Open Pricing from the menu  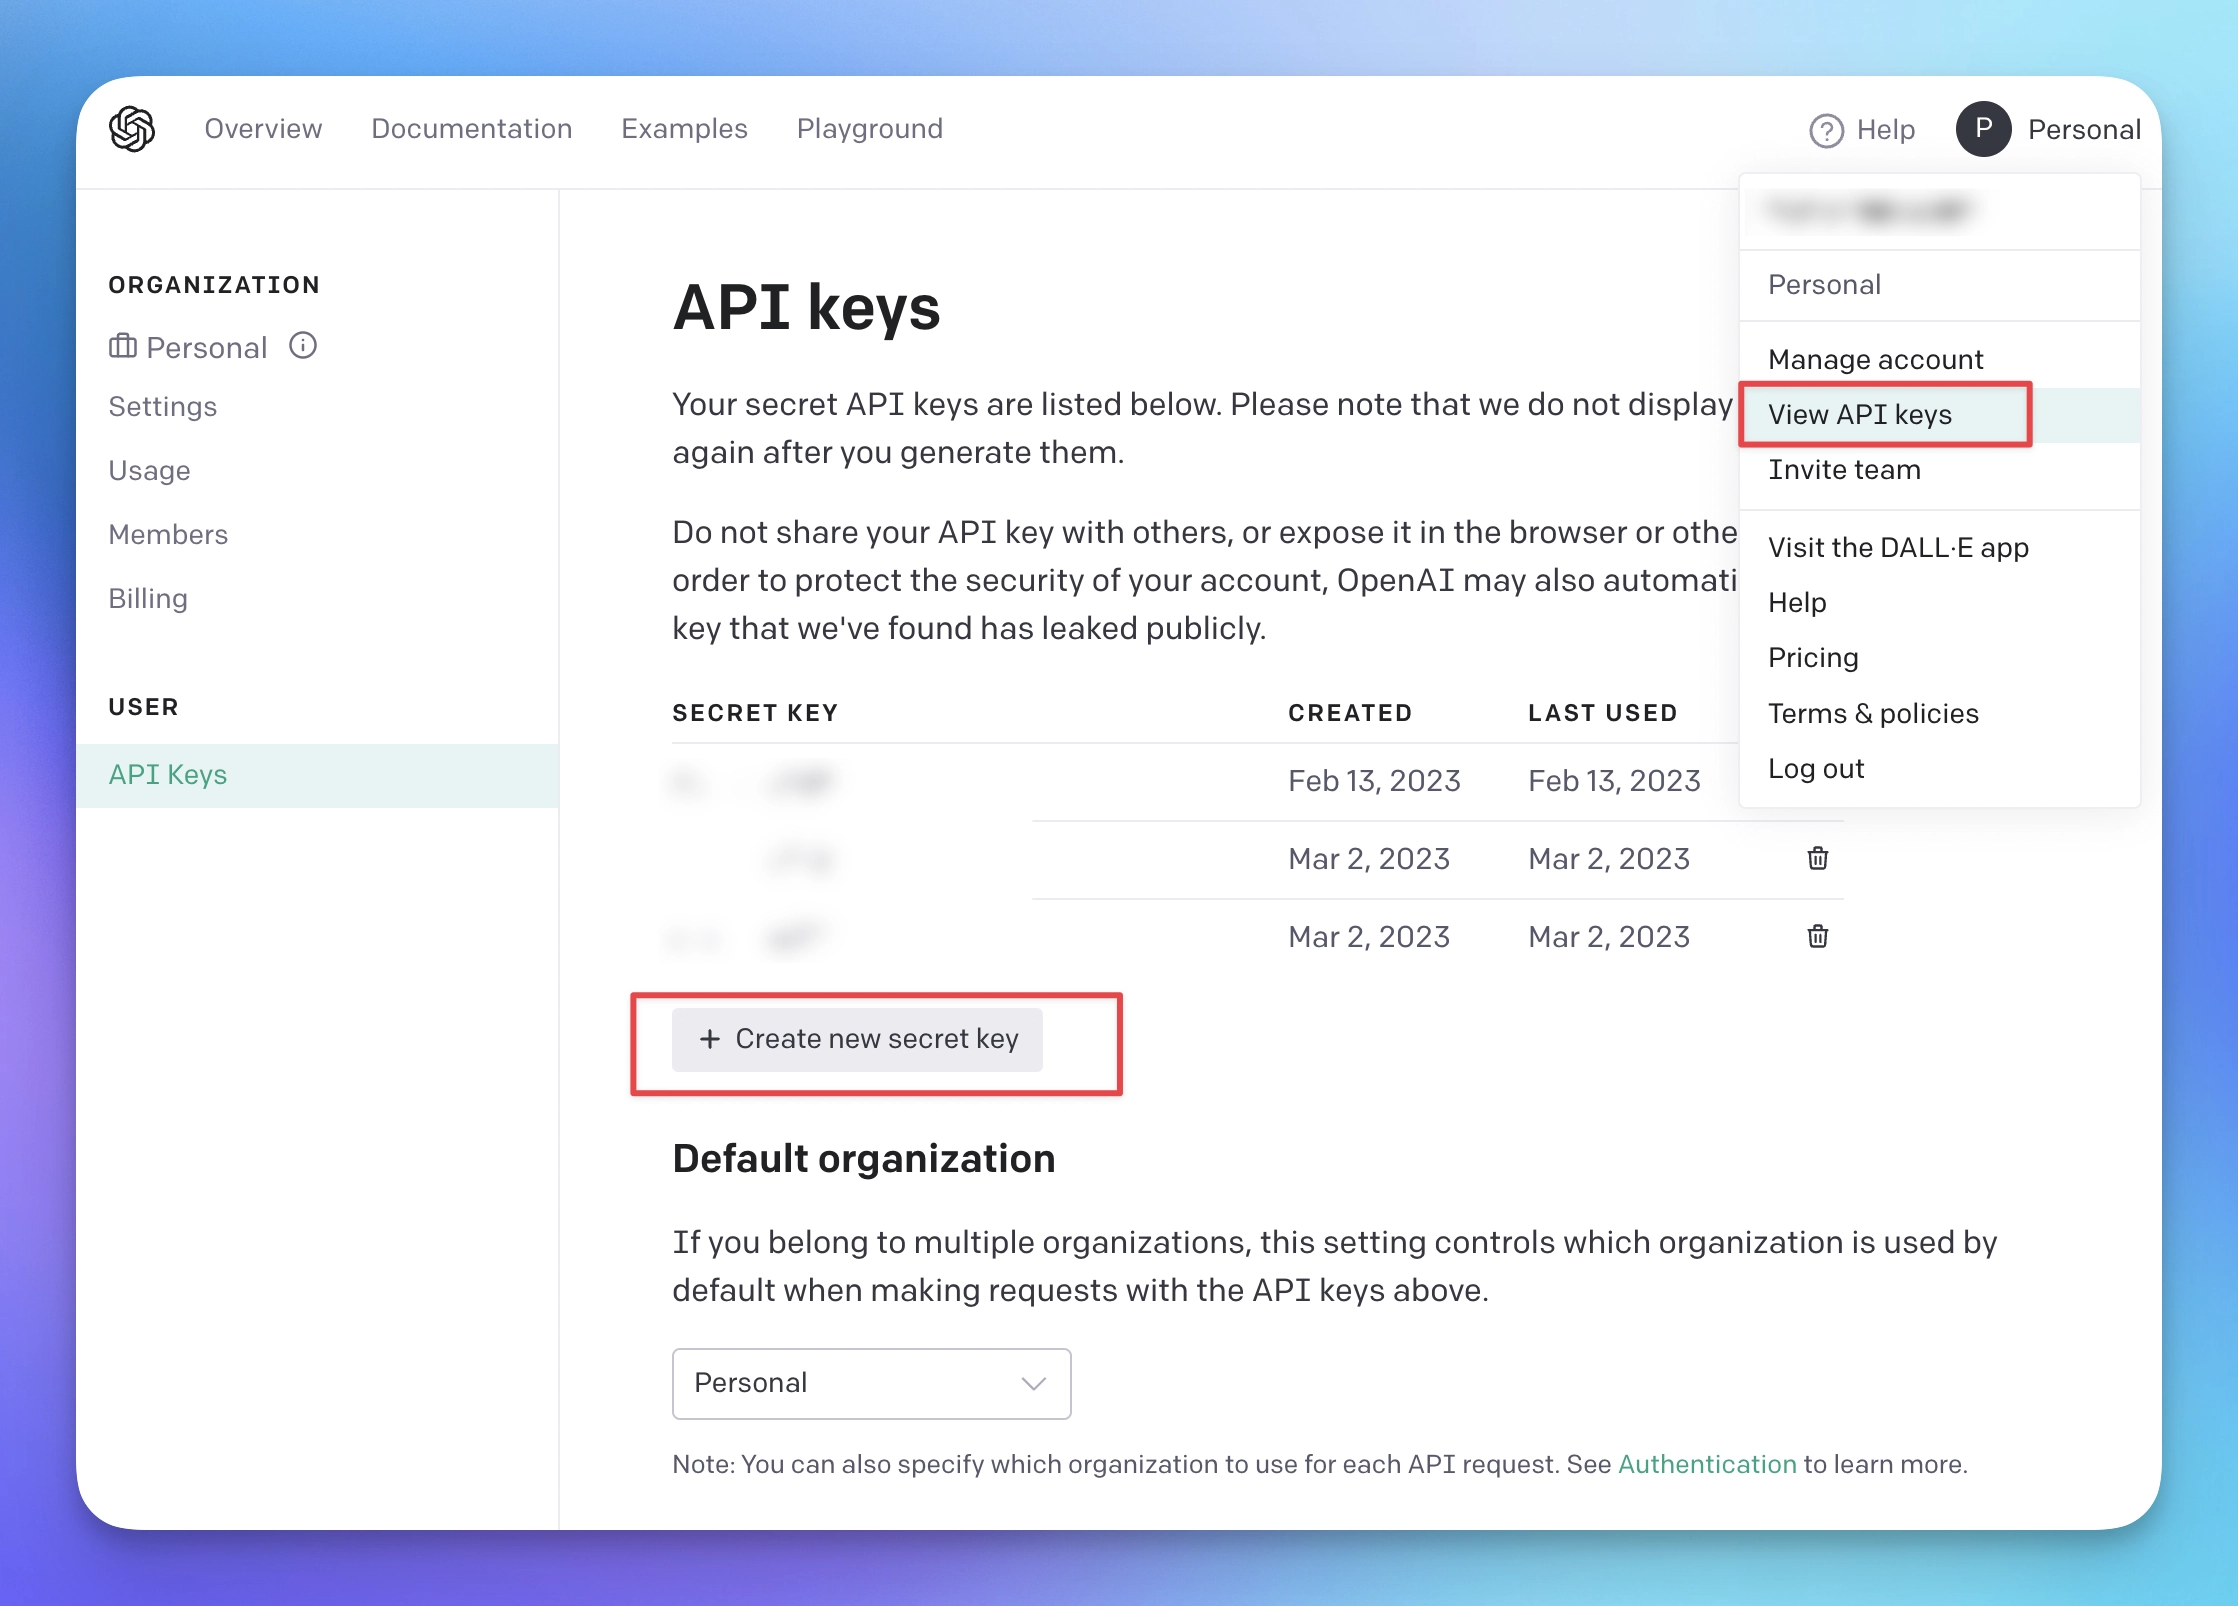click(1939, 657)
